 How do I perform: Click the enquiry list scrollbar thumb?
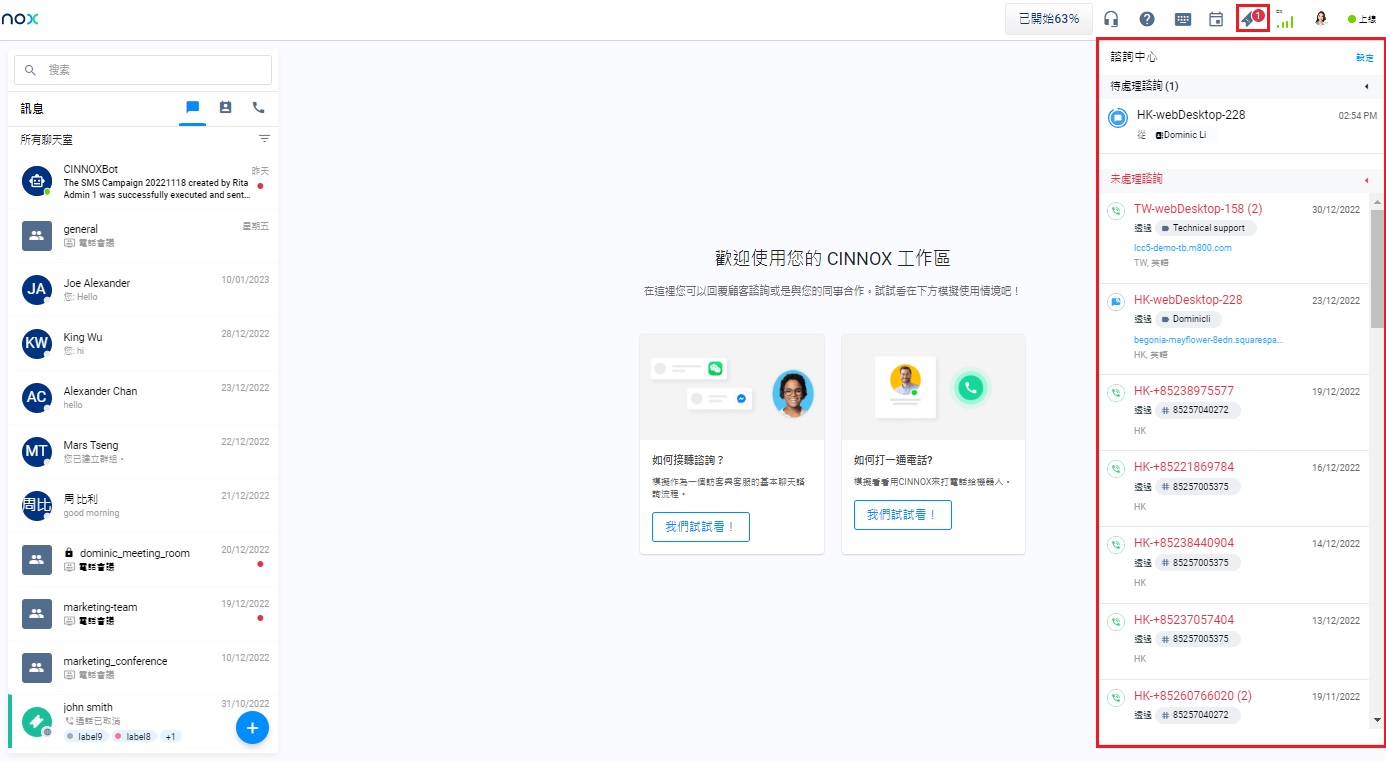[1377, 269]
